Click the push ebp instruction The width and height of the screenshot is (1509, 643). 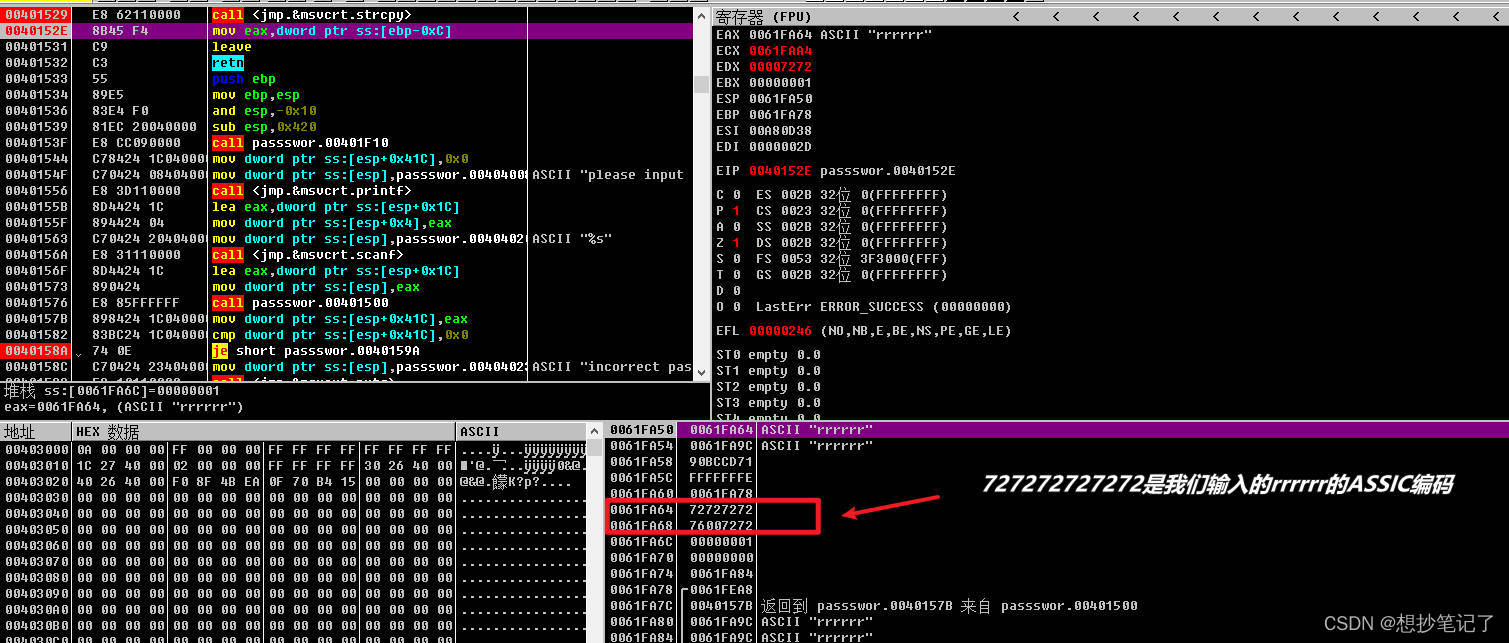coord(243,79)
